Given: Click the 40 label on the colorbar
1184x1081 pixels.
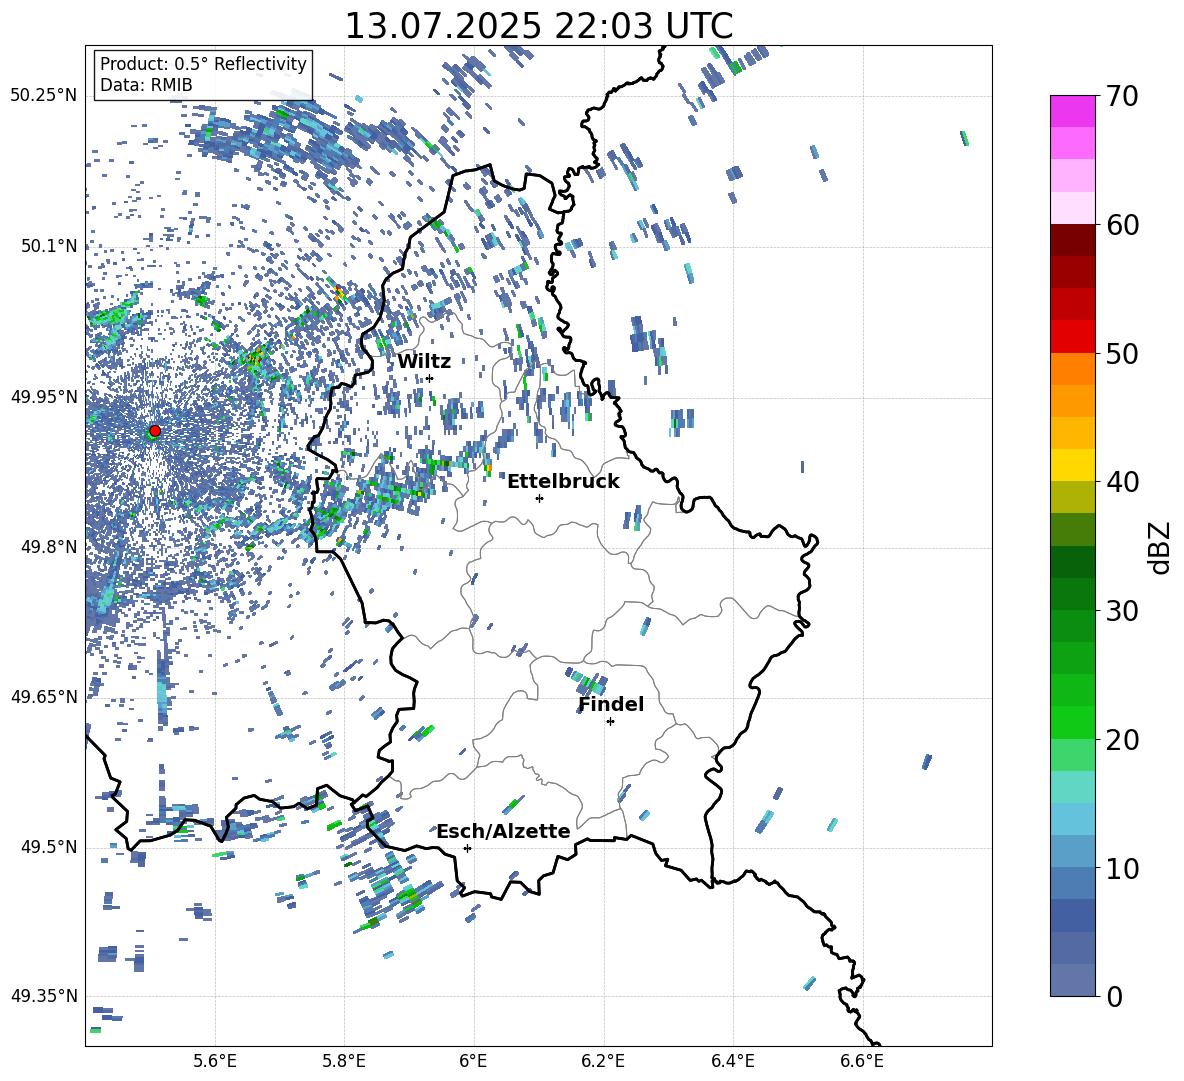Looking at the screenshot, I should pos(1122,482).
